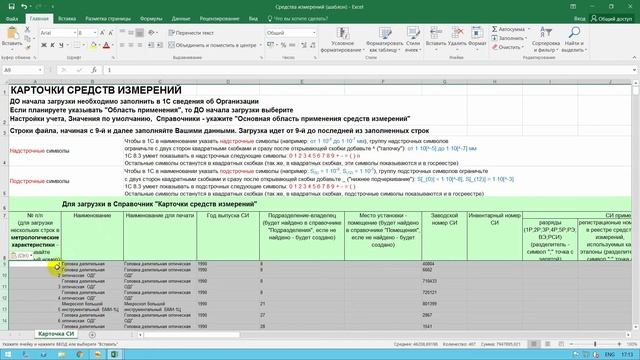Image resolution: width=640 pixels, height=360 pixels.
Task: Open the number format dropdown Общий
Action: point(314,33)
